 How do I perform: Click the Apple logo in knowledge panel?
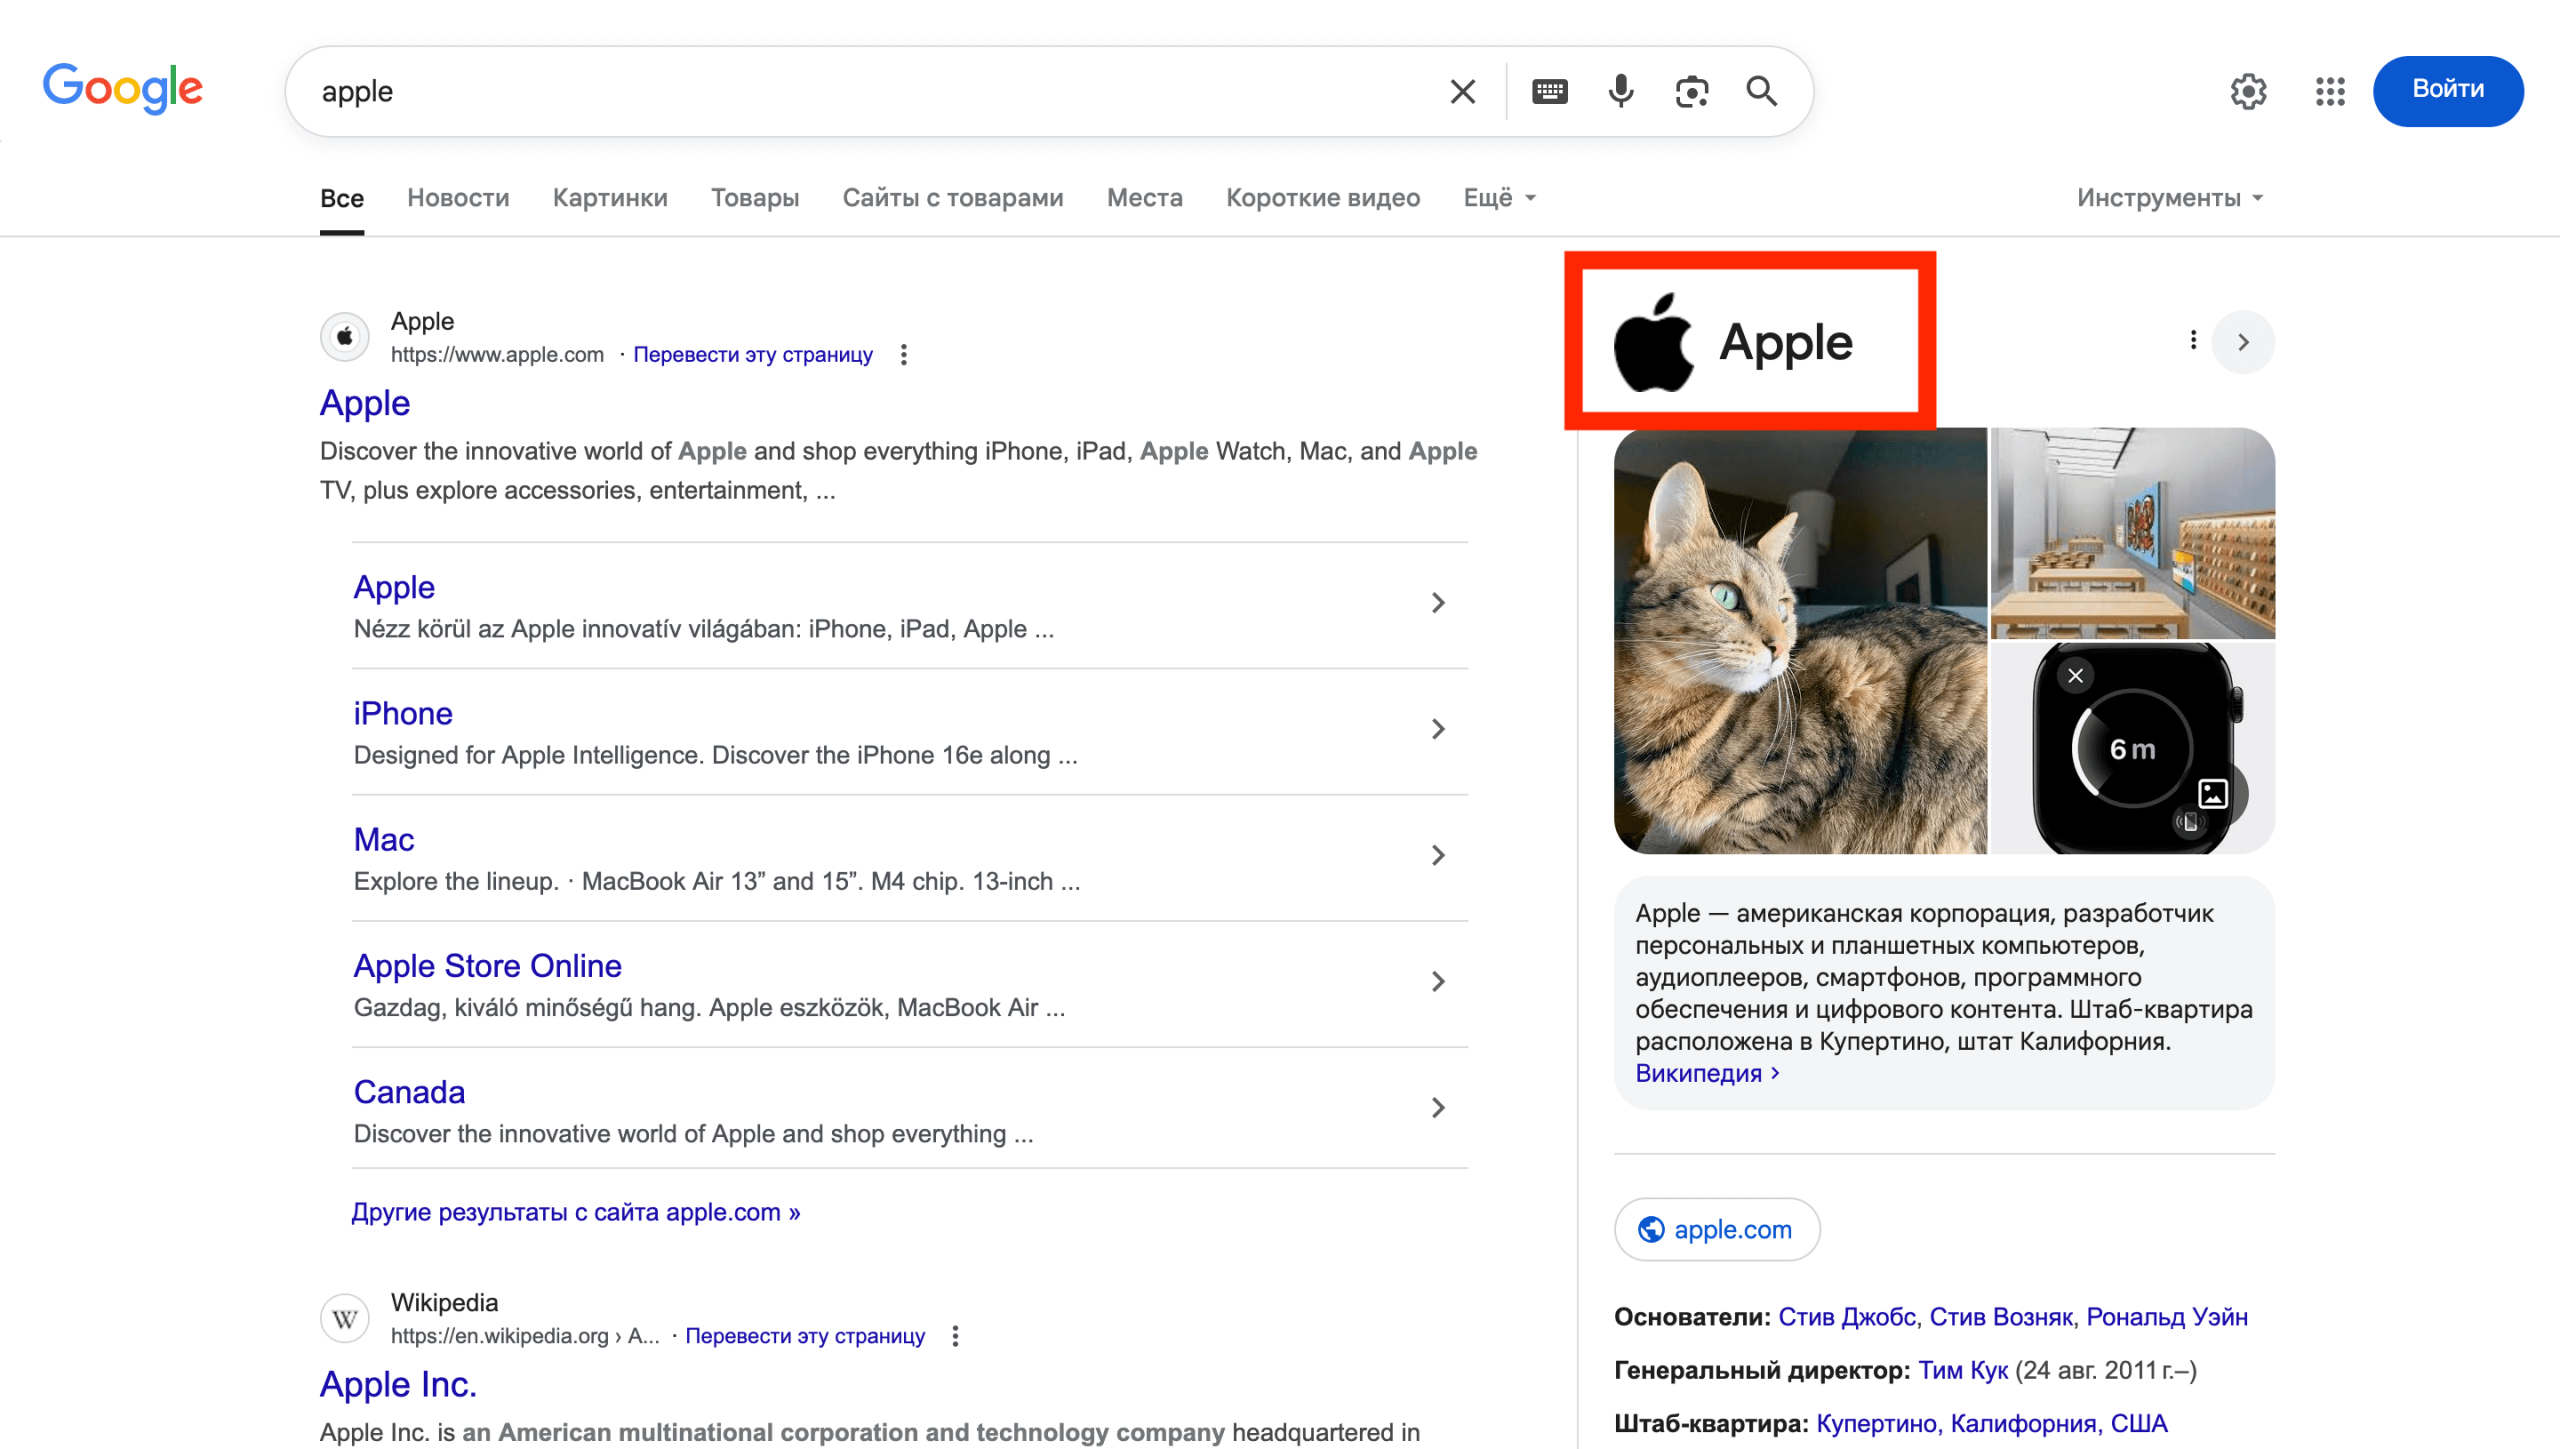point(1654,342)
